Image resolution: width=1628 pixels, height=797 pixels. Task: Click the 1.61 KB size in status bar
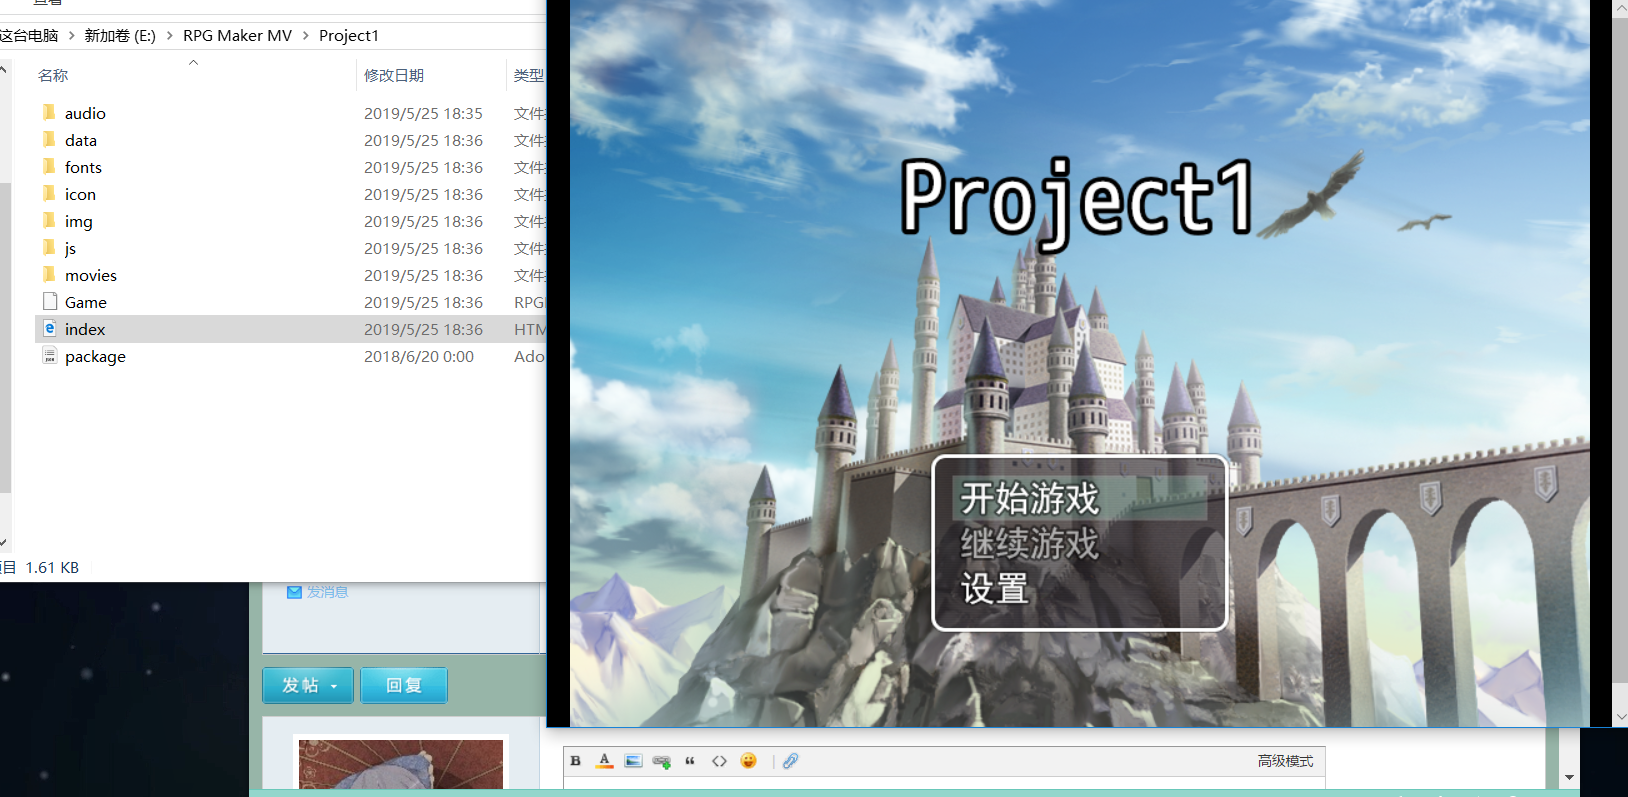[52, 567]
